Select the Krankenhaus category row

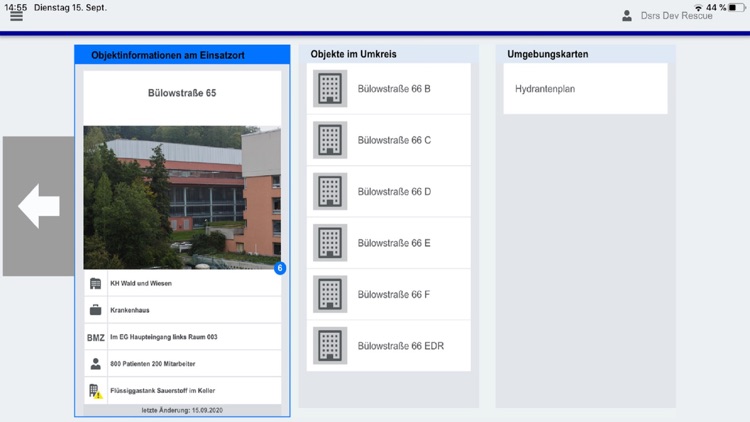pyautogui.click(x=182, y=311)
